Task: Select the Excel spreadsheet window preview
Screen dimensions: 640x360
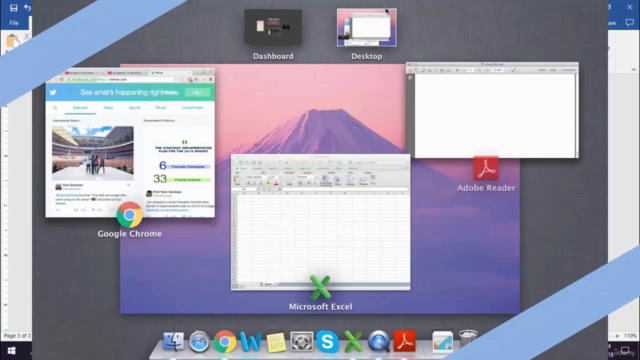Action: 320,222
